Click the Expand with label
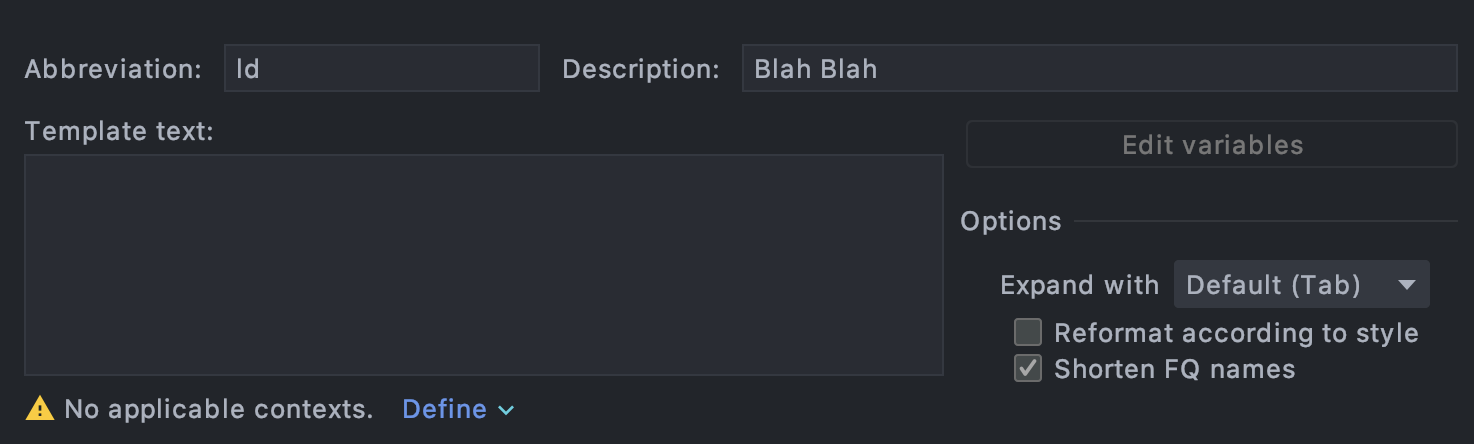This screenshot has width=1474, height=444. coord(1079,285)
